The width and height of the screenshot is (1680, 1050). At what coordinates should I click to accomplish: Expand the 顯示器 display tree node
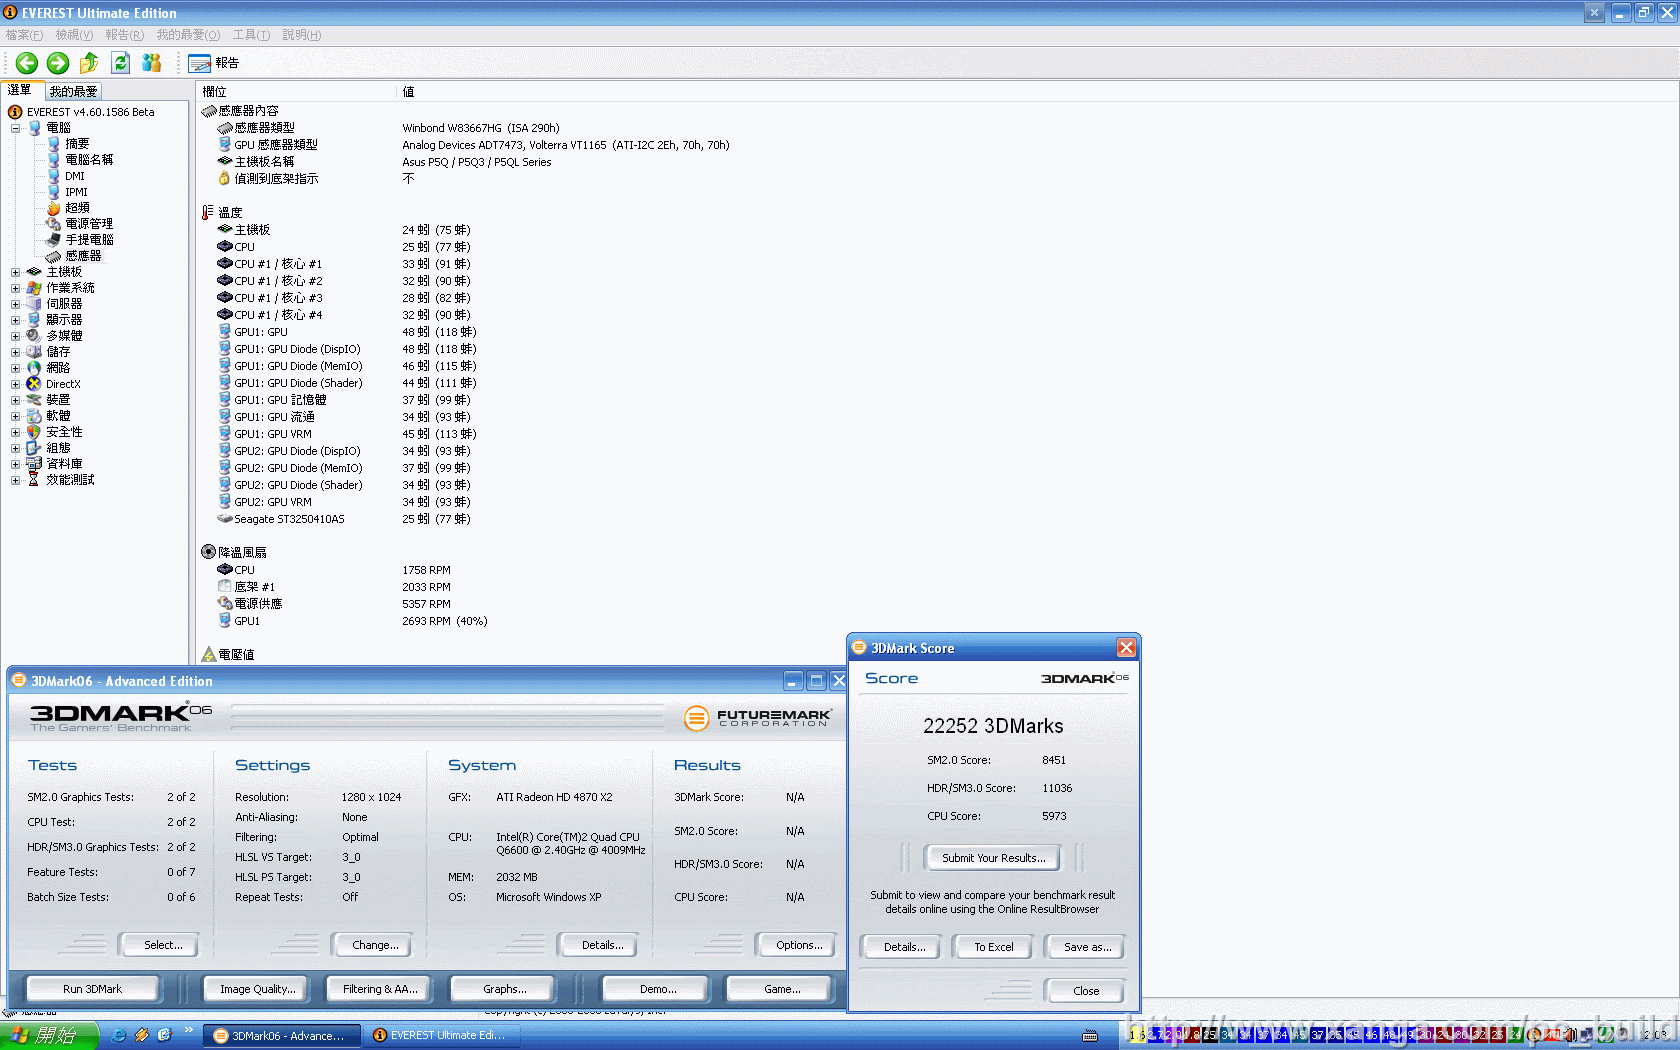15,320
